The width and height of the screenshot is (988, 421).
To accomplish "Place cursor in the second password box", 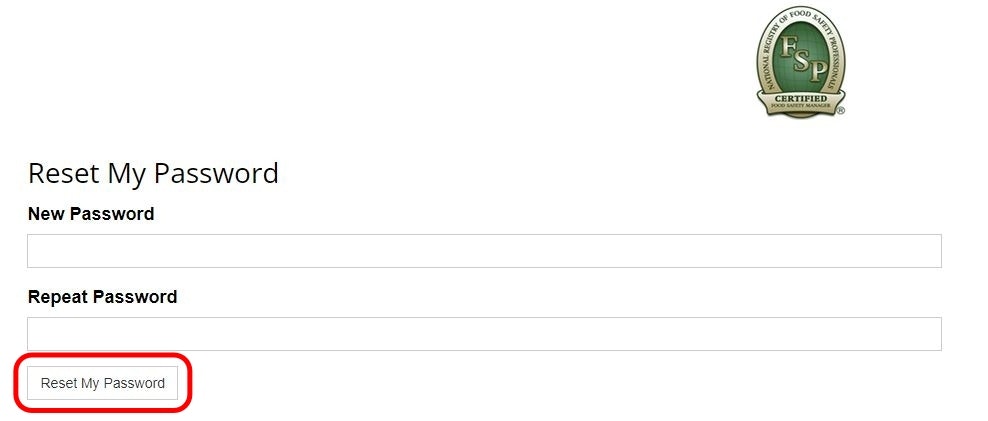I will 484,334.
